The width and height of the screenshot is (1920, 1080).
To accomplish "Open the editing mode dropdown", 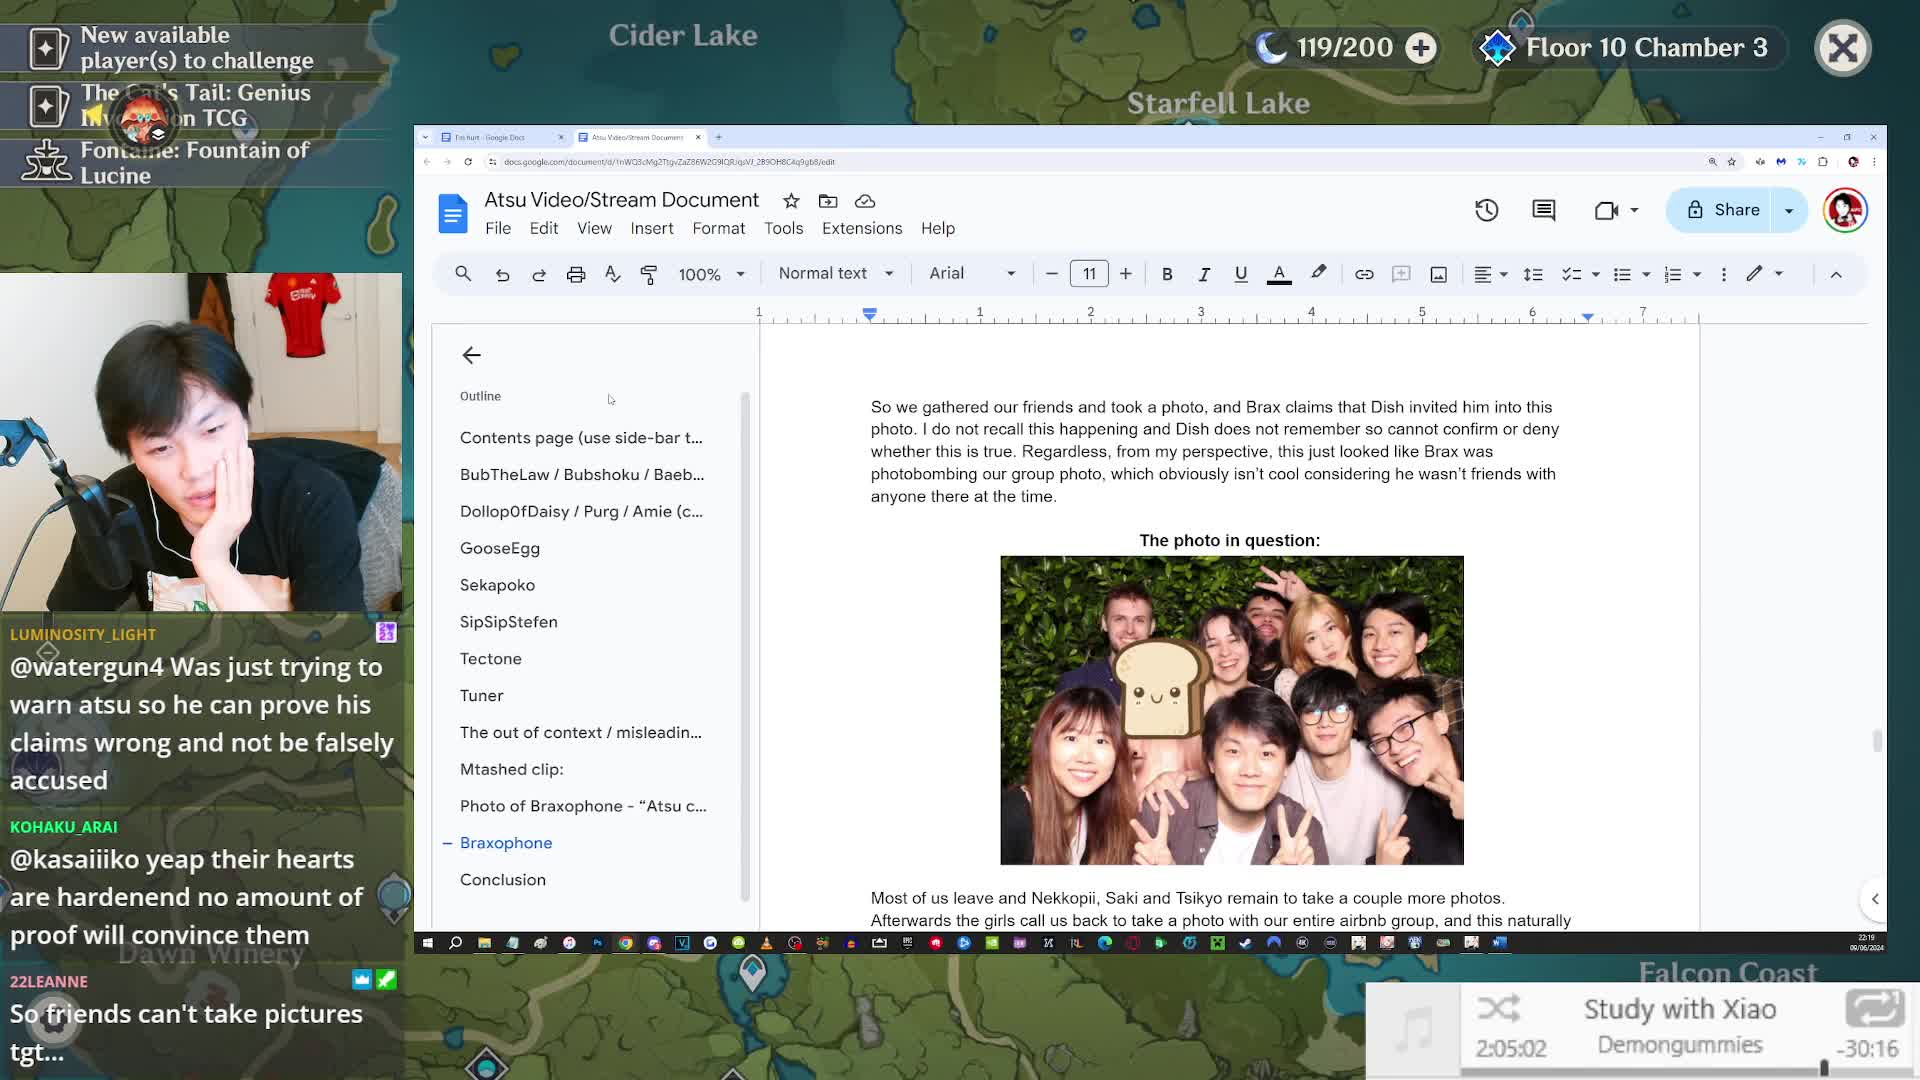I will coord(1765,274).
